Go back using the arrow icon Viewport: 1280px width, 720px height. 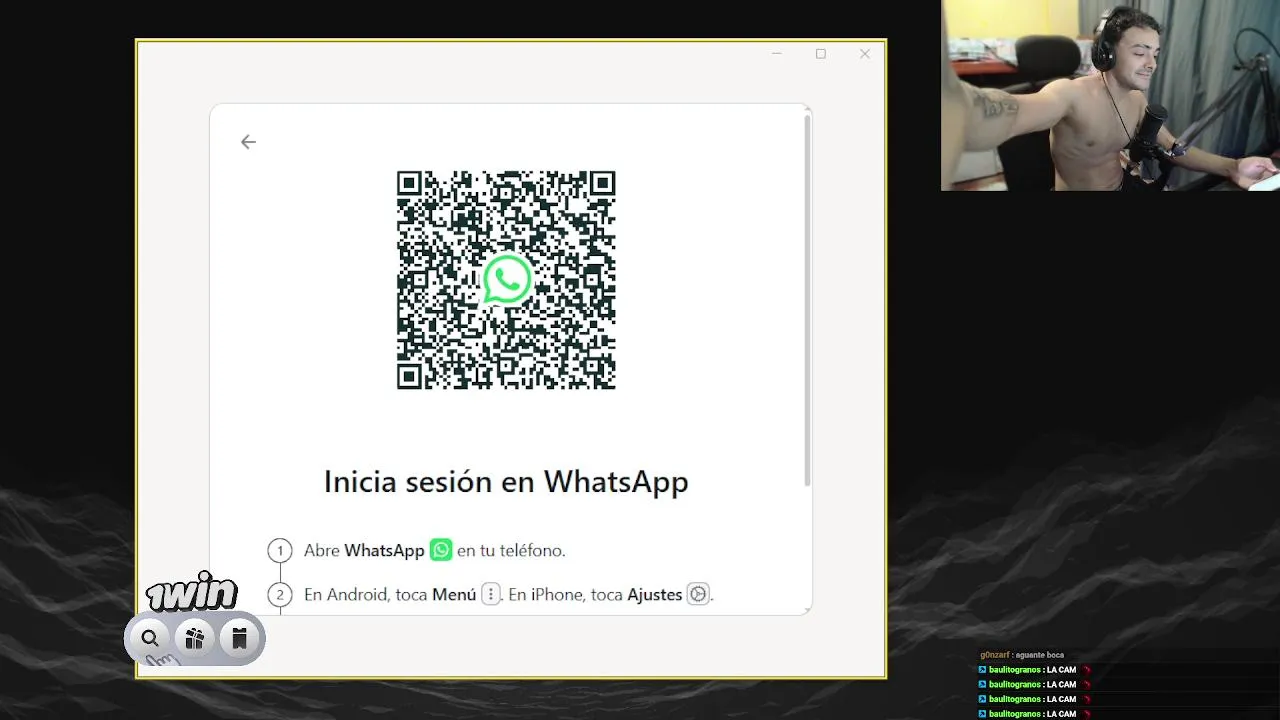(x=248, y=142)
